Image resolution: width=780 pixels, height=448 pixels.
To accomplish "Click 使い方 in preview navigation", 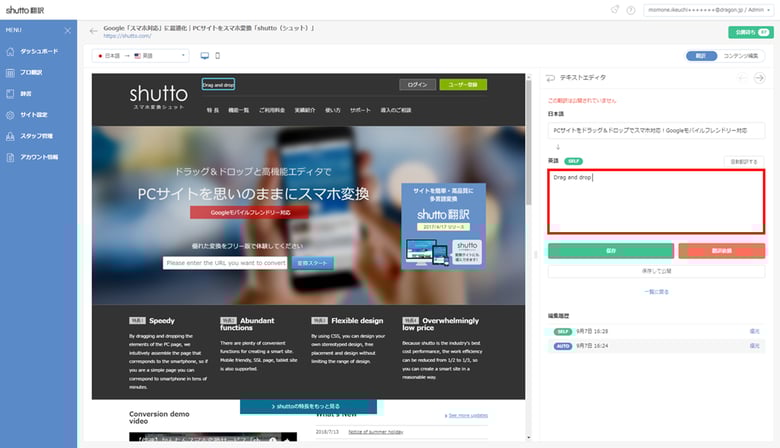I will [333, 110].
